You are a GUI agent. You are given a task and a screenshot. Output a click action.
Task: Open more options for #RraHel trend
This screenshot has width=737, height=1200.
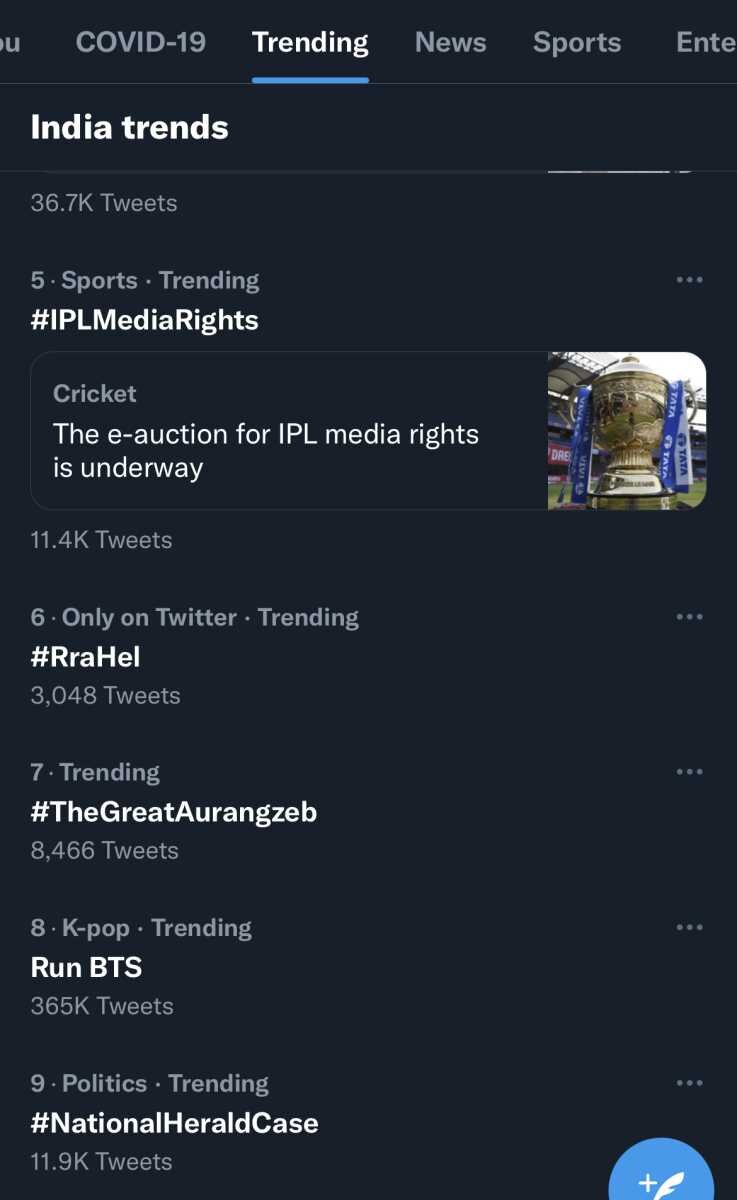point(689,618)
